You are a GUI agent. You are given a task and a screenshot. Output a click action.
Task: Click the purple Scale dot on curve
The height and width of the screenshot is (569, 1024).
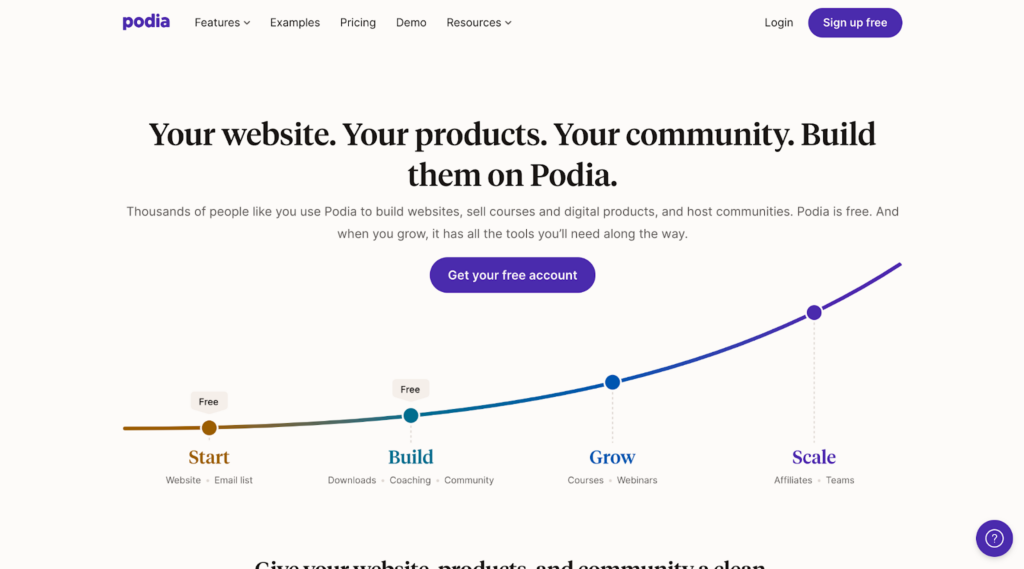click(x=814, y=313)
